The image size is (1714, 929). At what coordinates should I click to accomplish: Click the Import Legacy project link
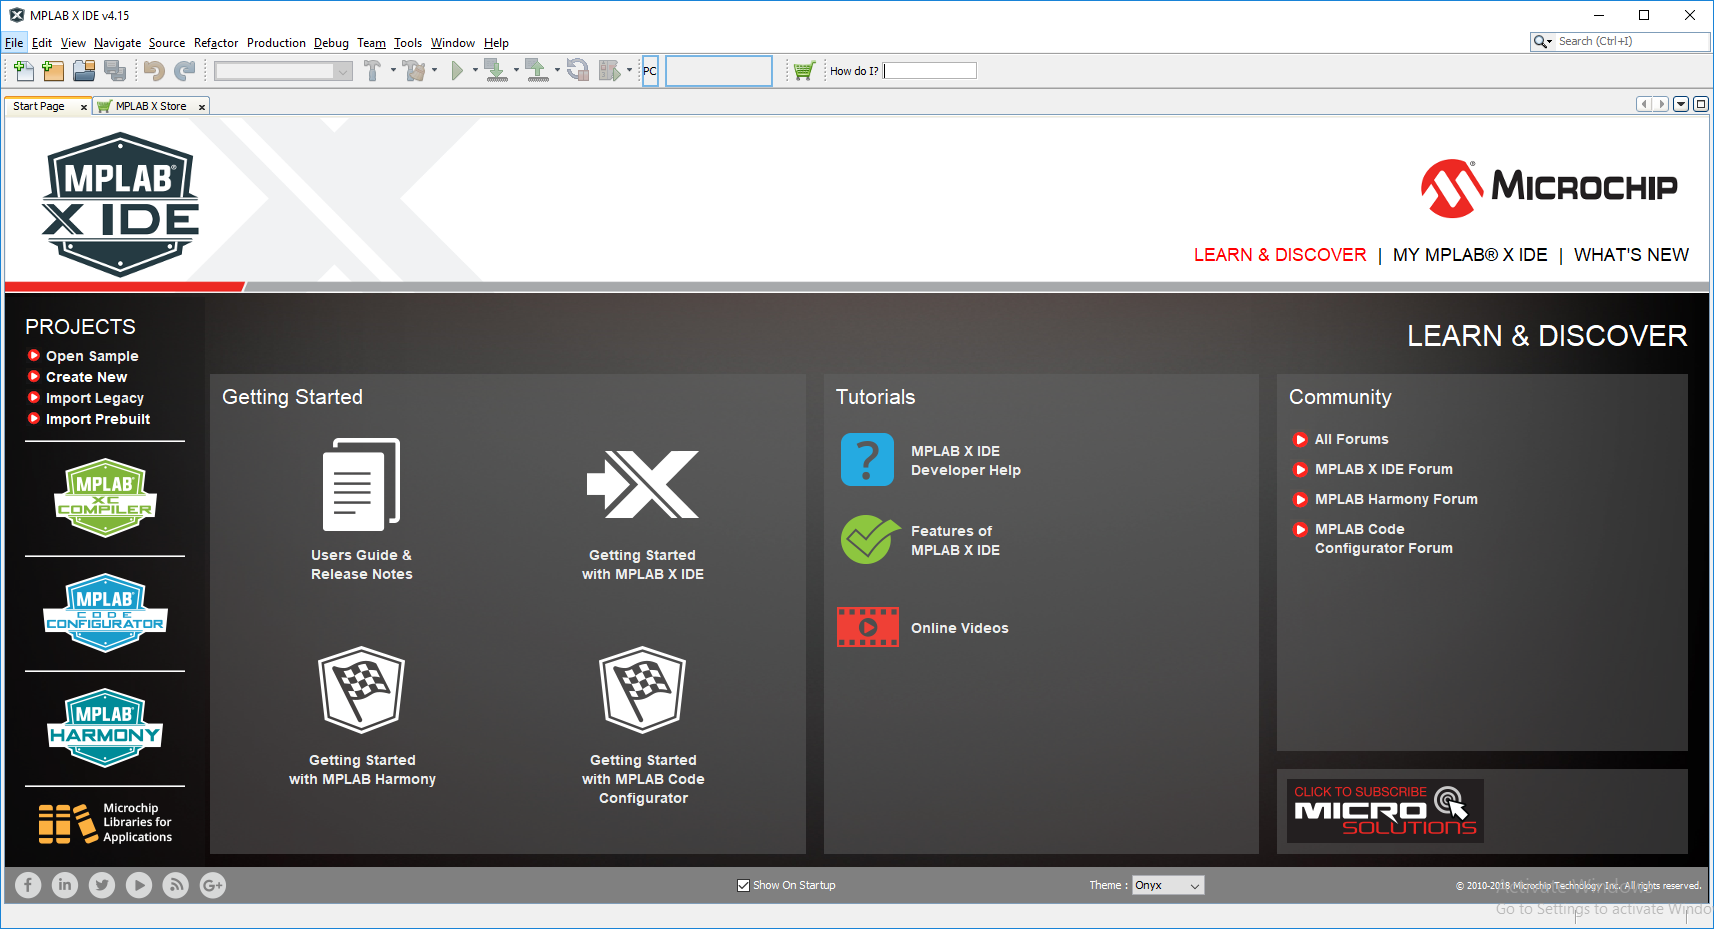tap(95, 398)
